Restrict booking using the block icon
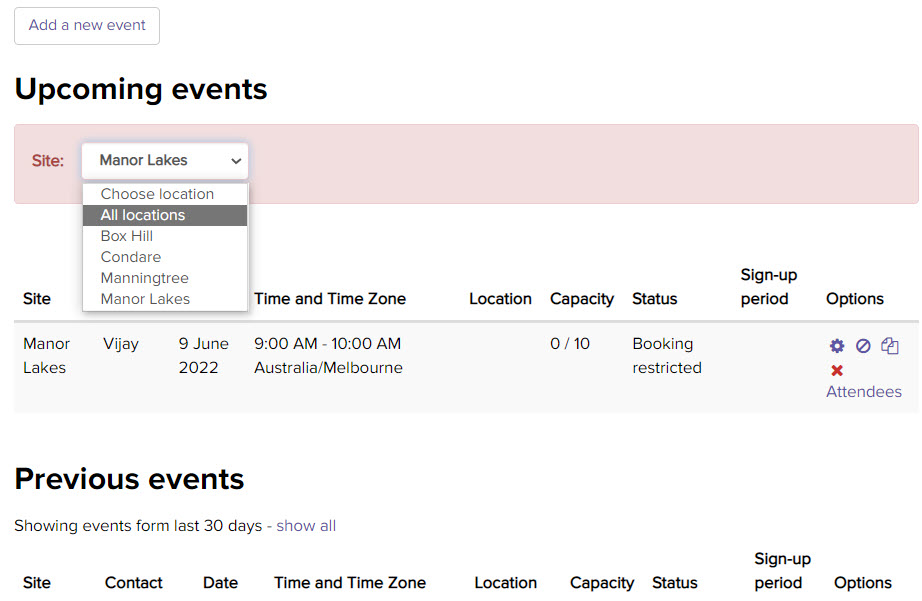The height and width of the screenshot is (601, 922). [x=863, y=345]
